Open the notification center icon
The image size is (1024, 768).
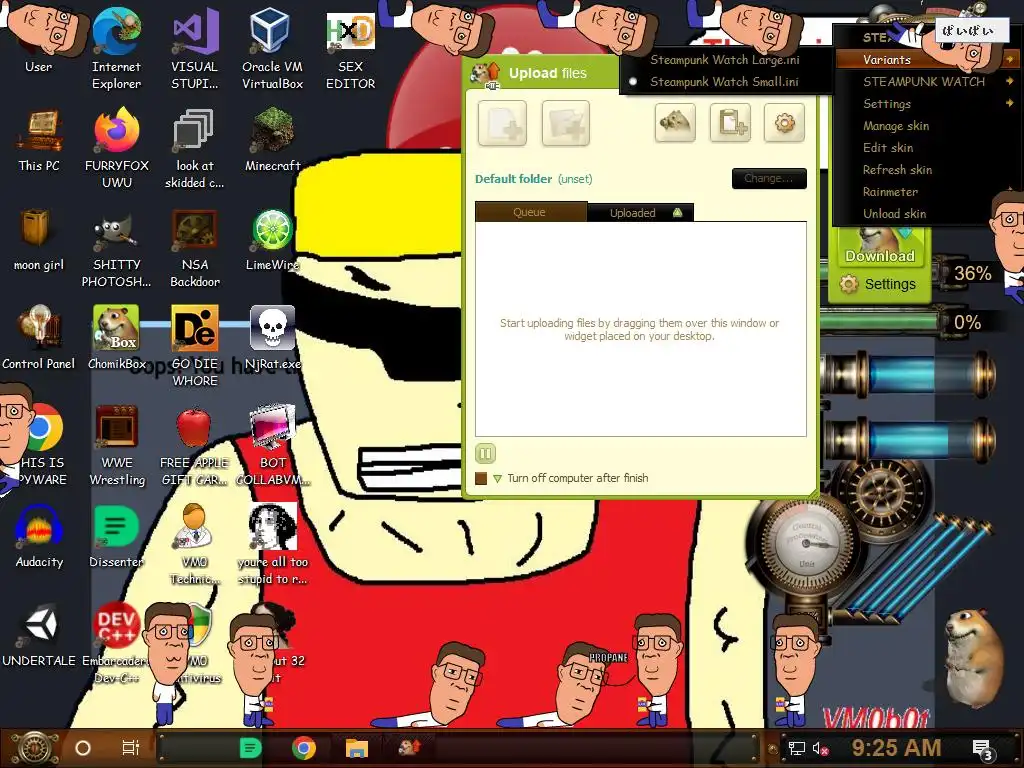984,749
